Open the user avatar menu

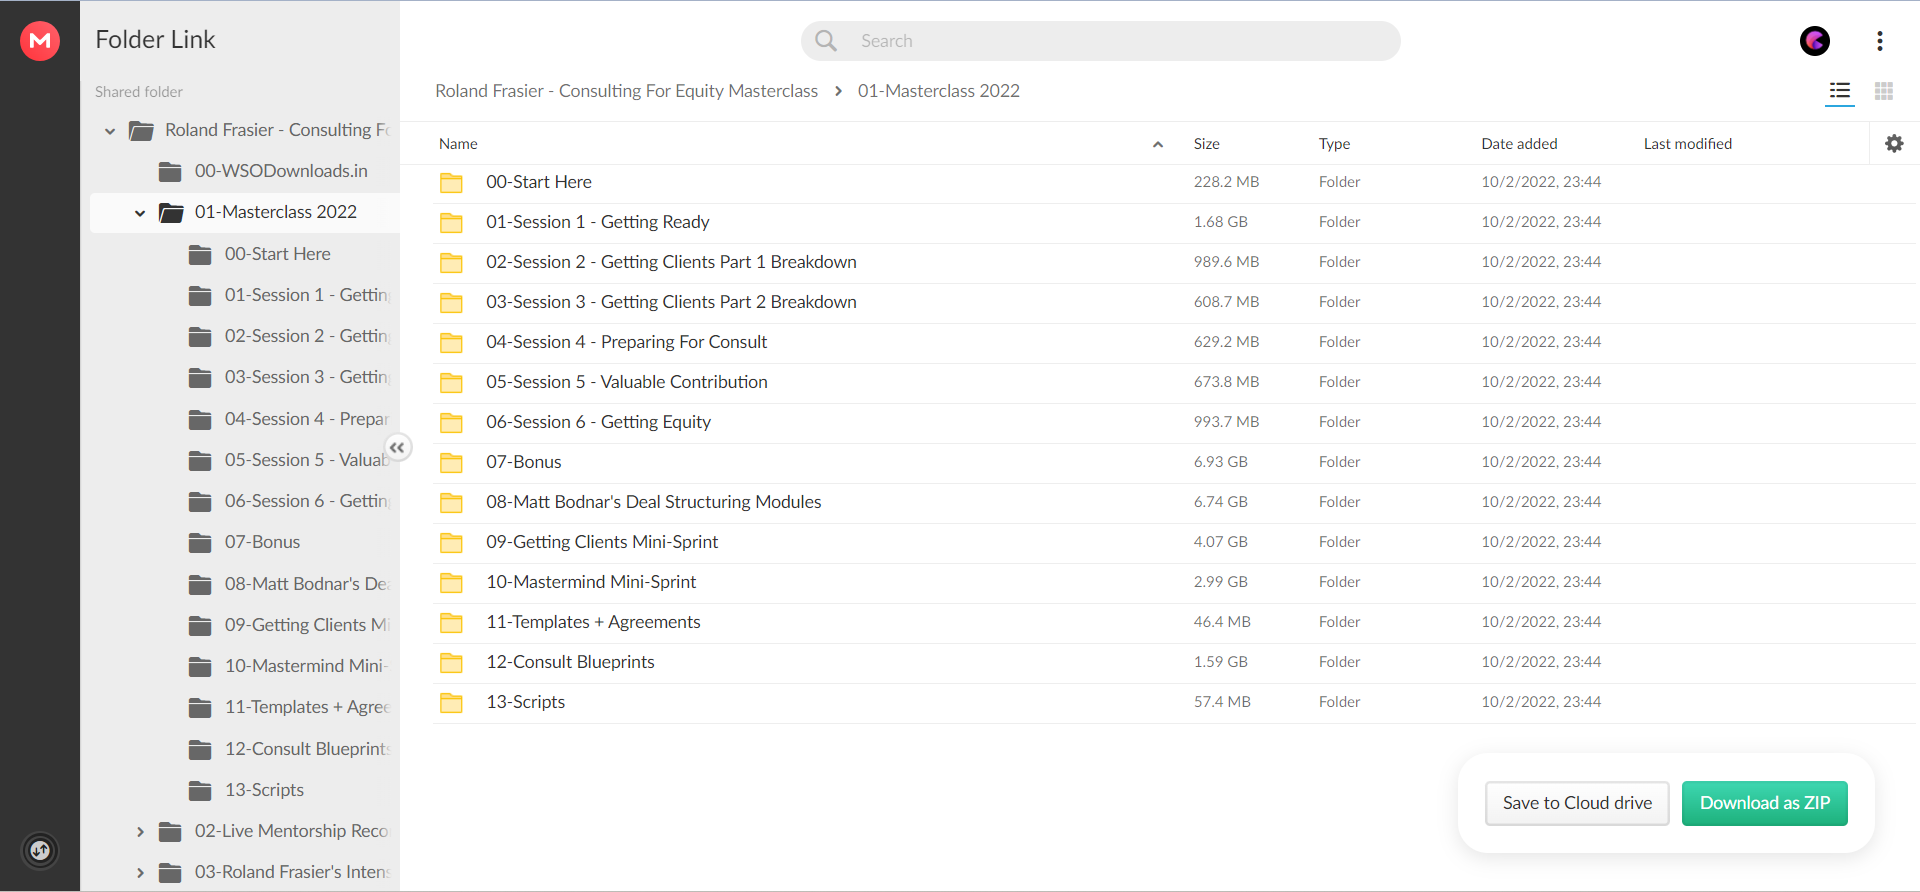click(1815, 40)
